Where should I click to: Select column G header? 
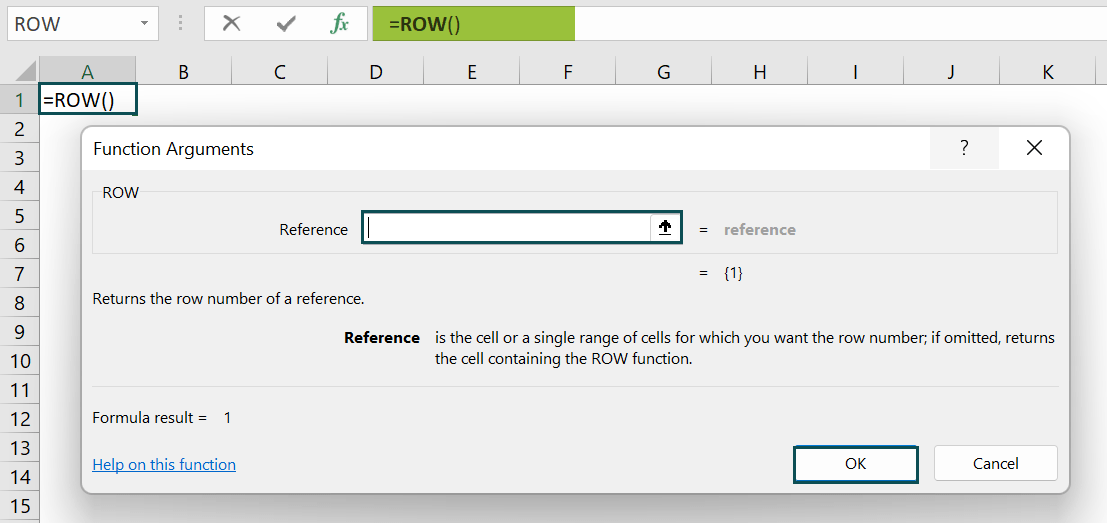coord(664,71)
